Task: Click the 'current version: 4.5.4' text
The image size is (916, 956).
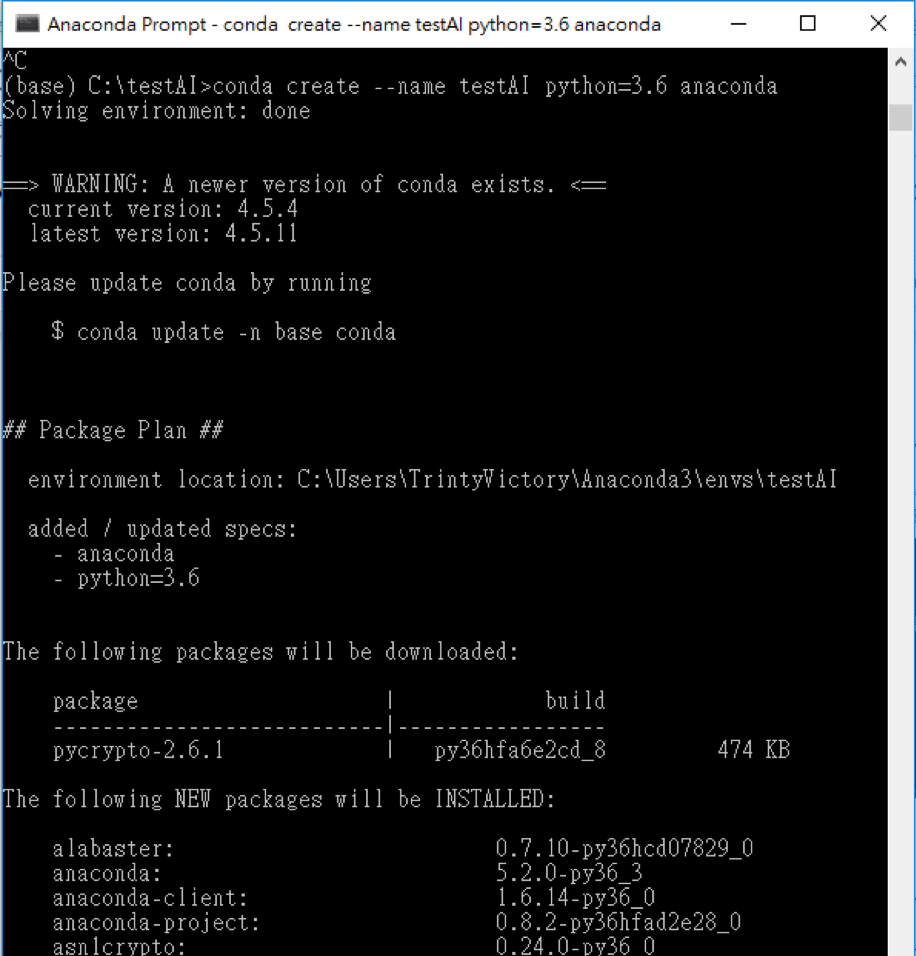Action: click(163, 209)
